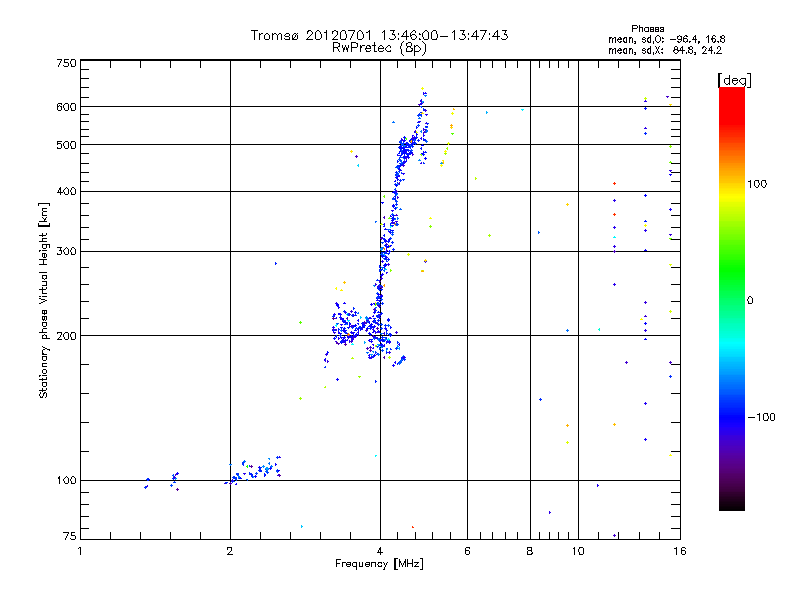Click the x-axis tick label '8'
This screenshot has height=600, width=800.
point(530,551)
